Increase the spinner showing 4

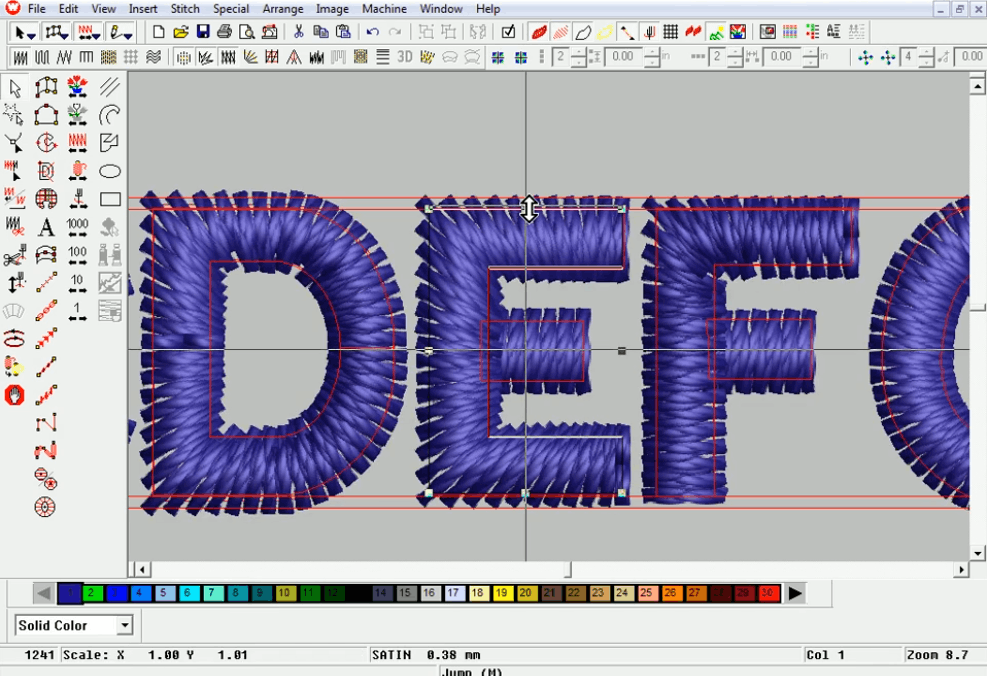925,53
